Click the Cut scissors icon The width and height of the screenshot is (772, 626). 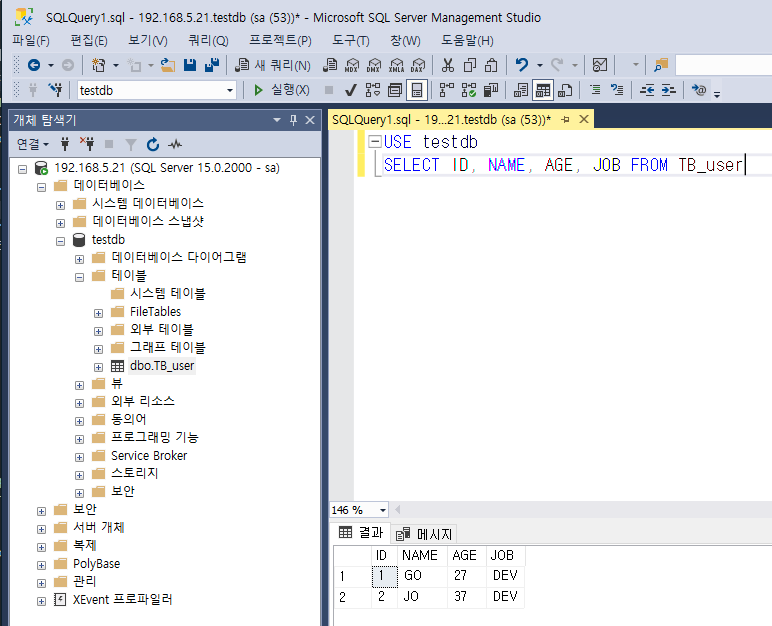(448, 65)
